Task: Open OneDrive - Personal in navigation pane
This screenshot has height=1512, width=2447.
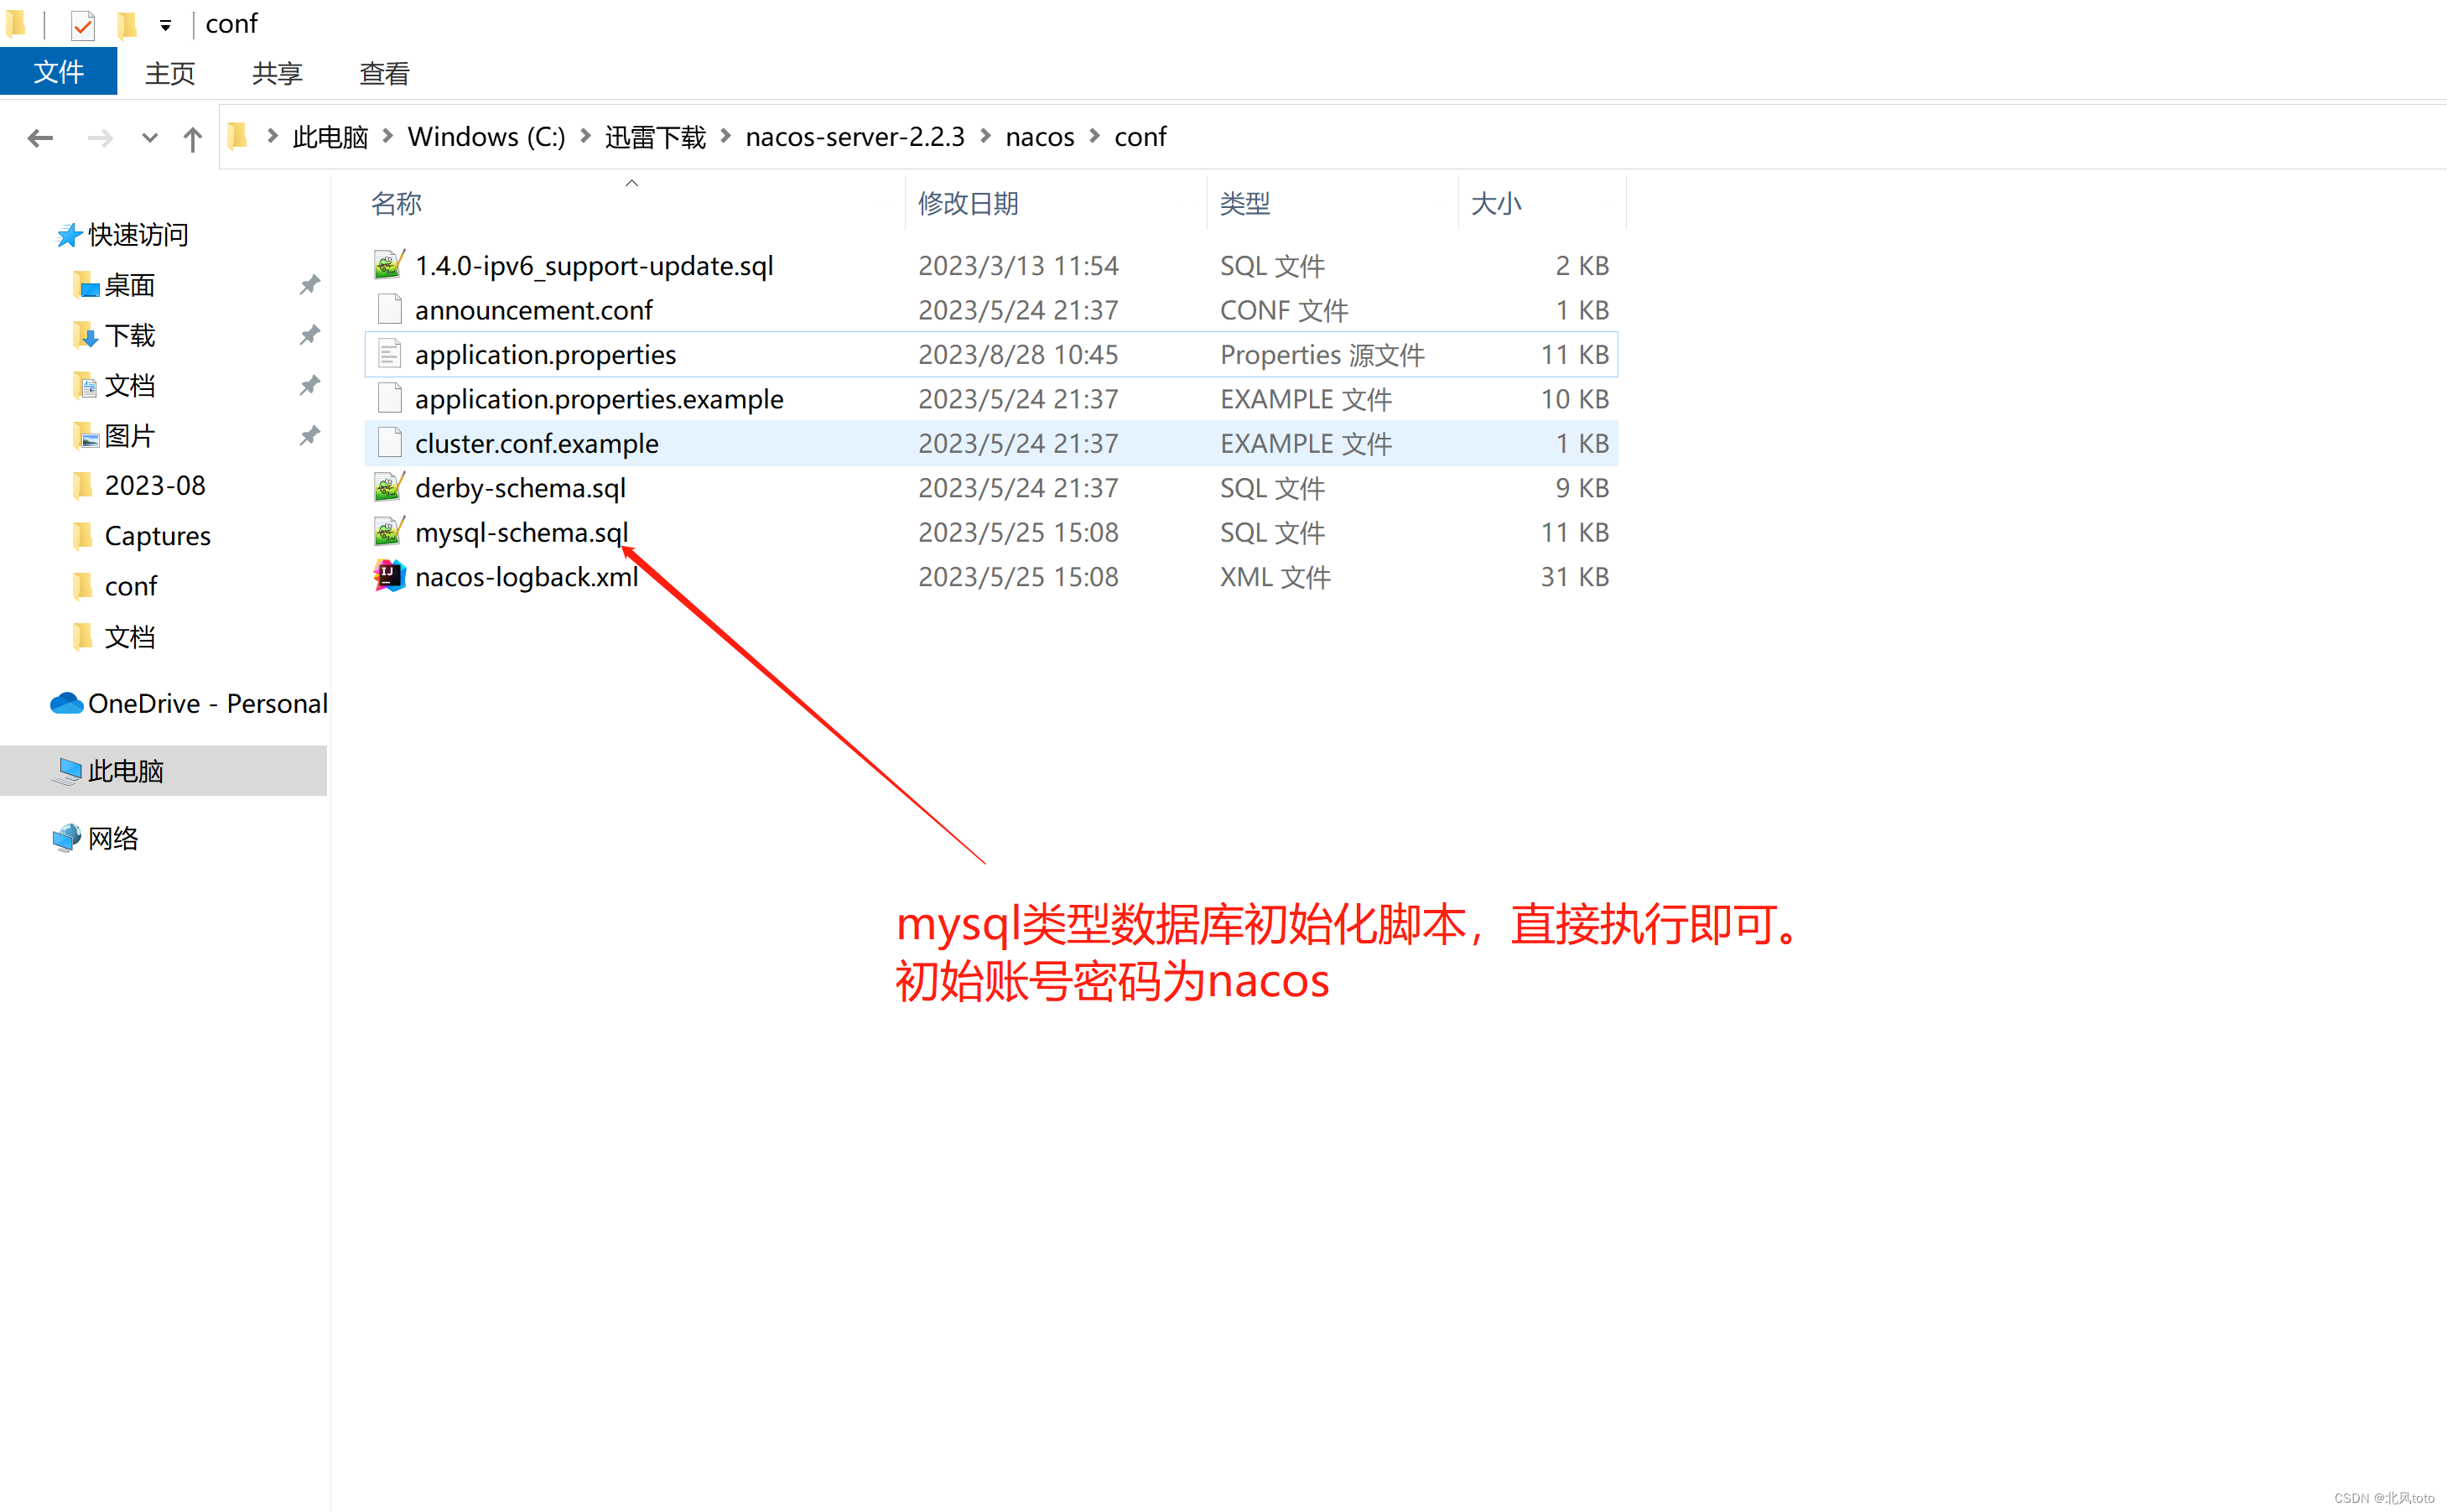Action: (x=208, y=704)
